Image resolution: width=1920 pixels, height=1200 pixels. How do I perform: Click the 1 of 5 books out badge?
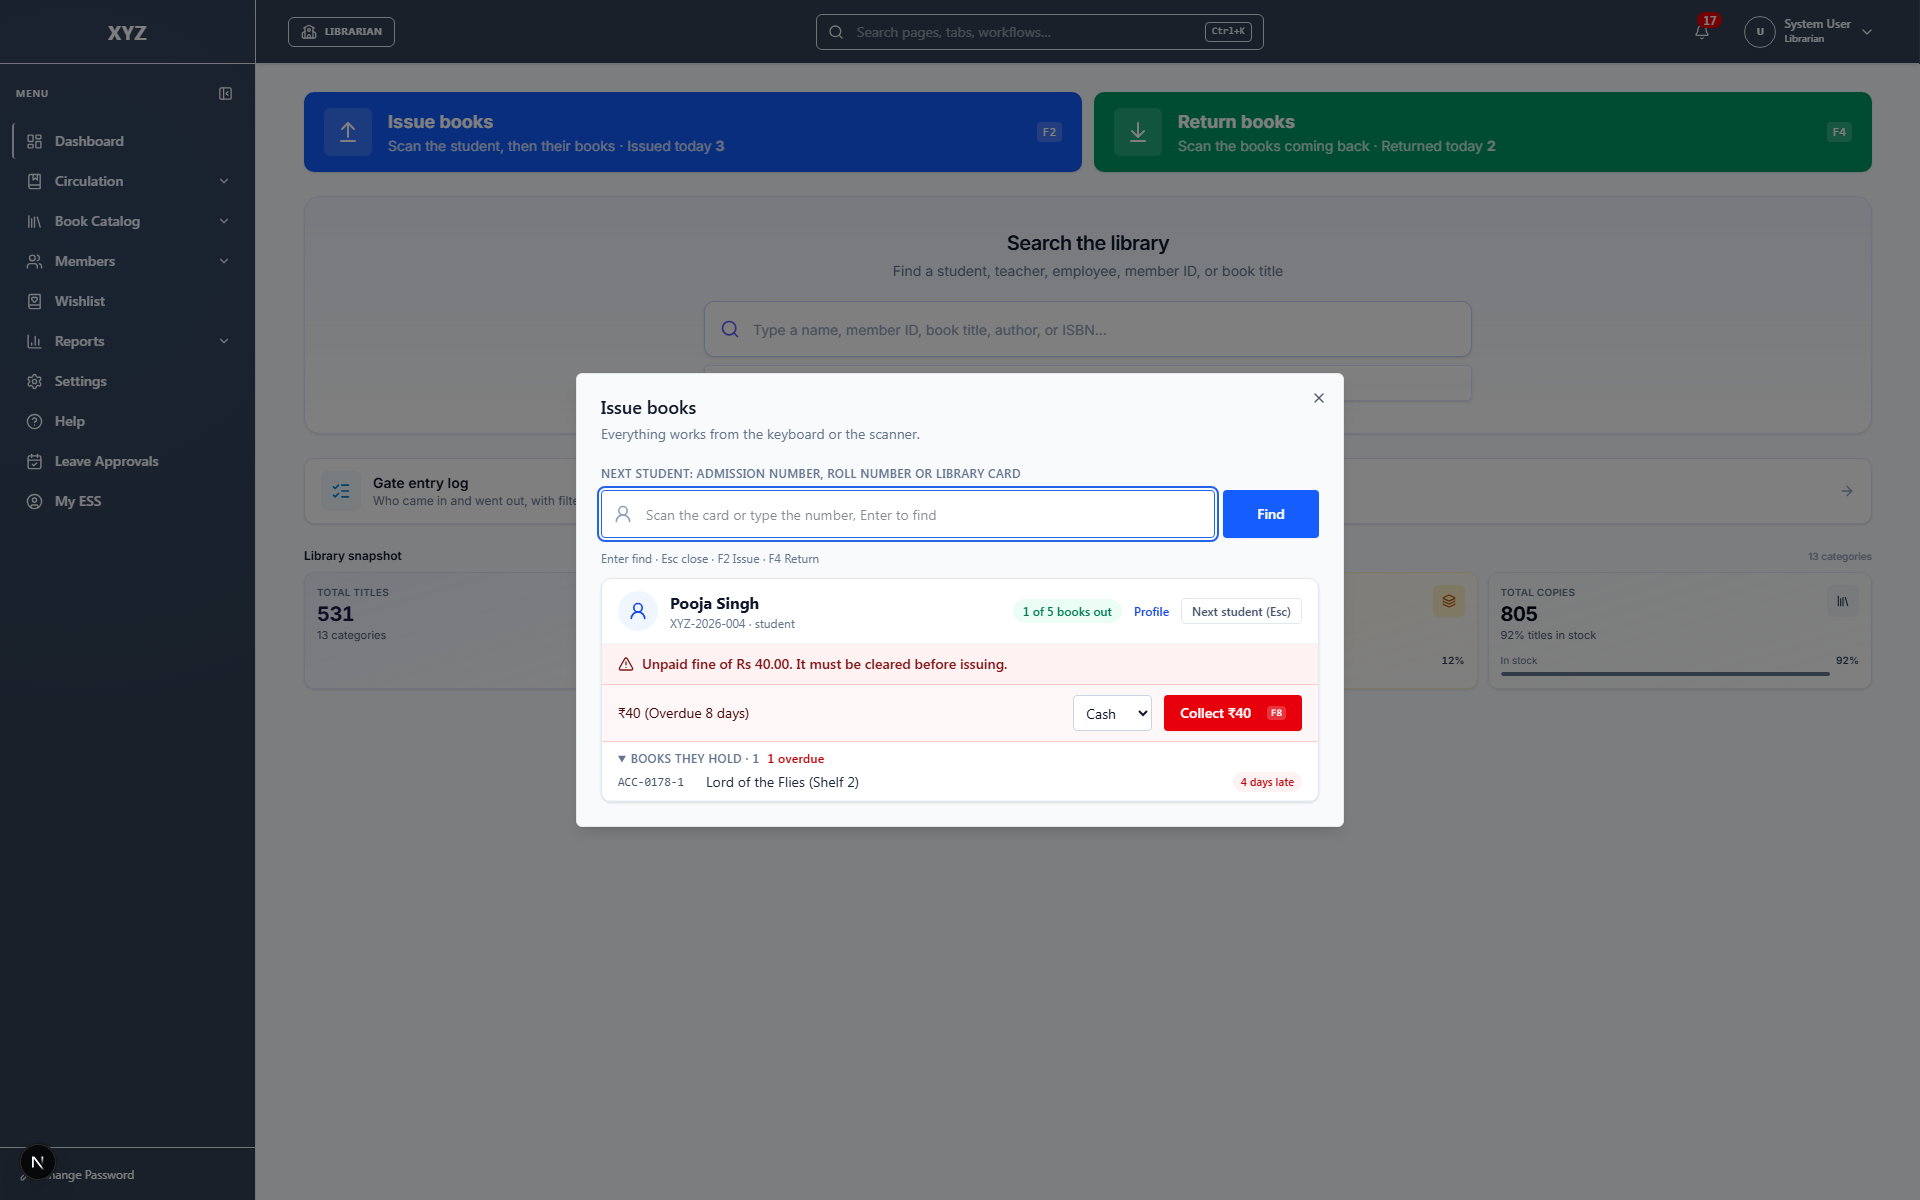[x=1066, y=611]
